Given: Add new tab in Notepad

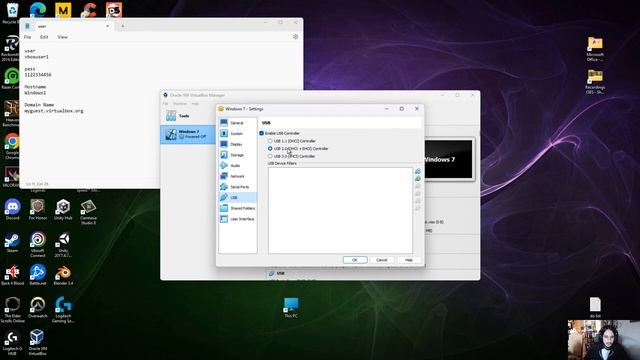Looking at the screenshot, I should tap(122, 26).
